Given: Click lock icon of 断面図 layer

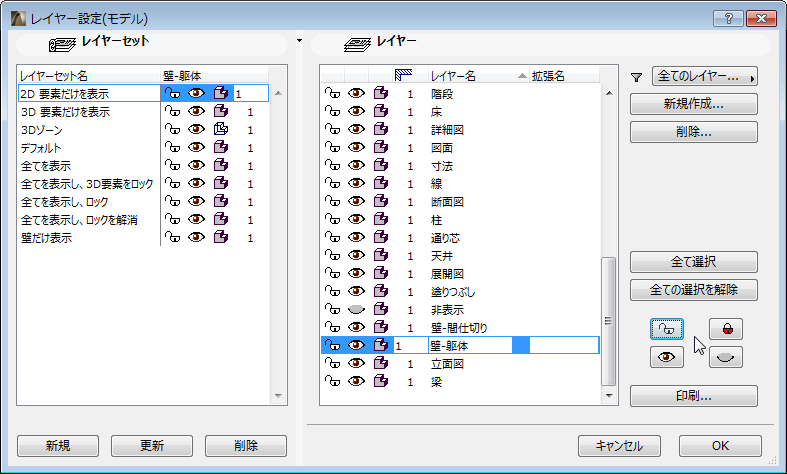Looking at the screenshot, I should pos(332,202).
